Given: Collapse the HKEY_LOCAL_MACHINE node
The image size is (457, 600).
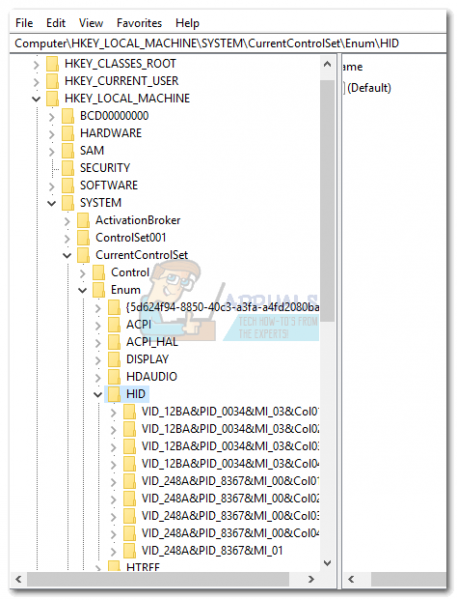Looking at the screenshot, I should [36, 99].
